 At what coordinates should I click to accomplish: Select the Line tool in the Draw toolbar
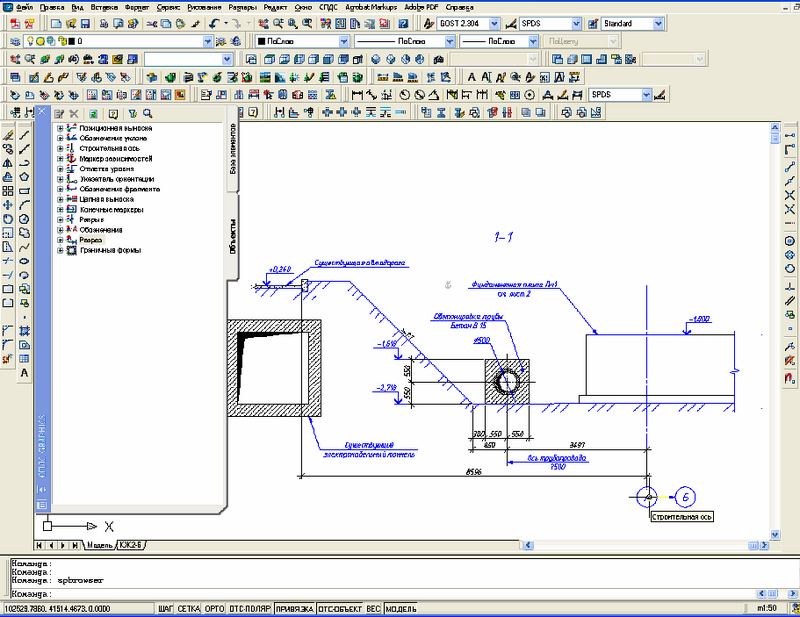pyautogui.click(x=24, y=135)
